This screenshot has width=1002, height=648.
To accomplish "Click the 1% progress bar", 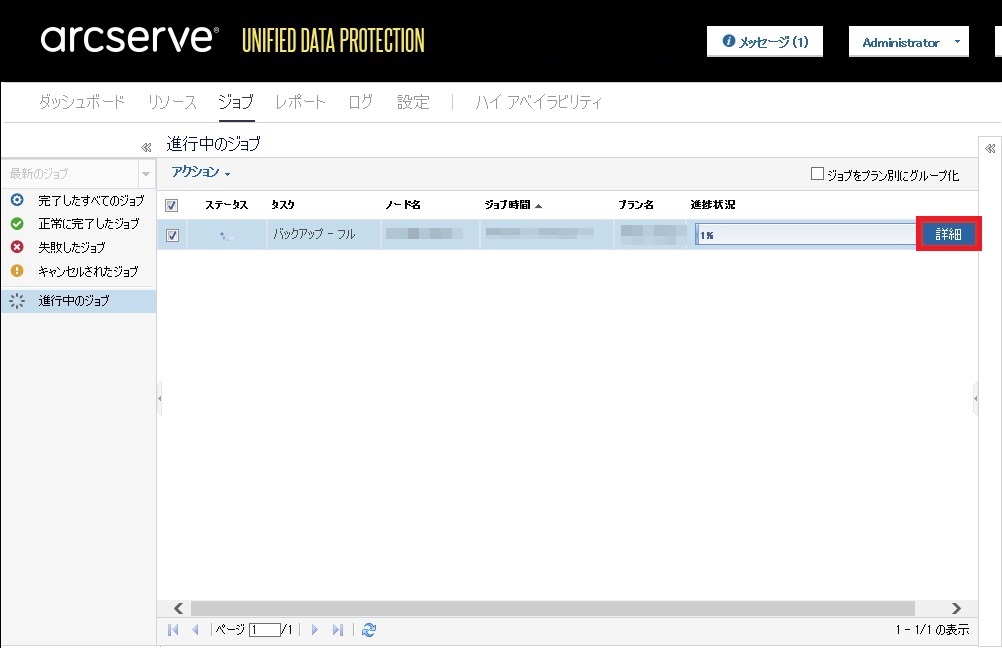I will tap(805, 235).
